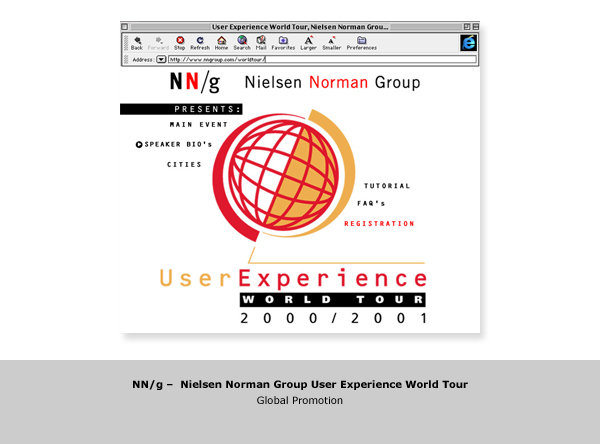Open the TUTORIAL link
This screenshot has width=600, height=444.
[x=387, y=186]
